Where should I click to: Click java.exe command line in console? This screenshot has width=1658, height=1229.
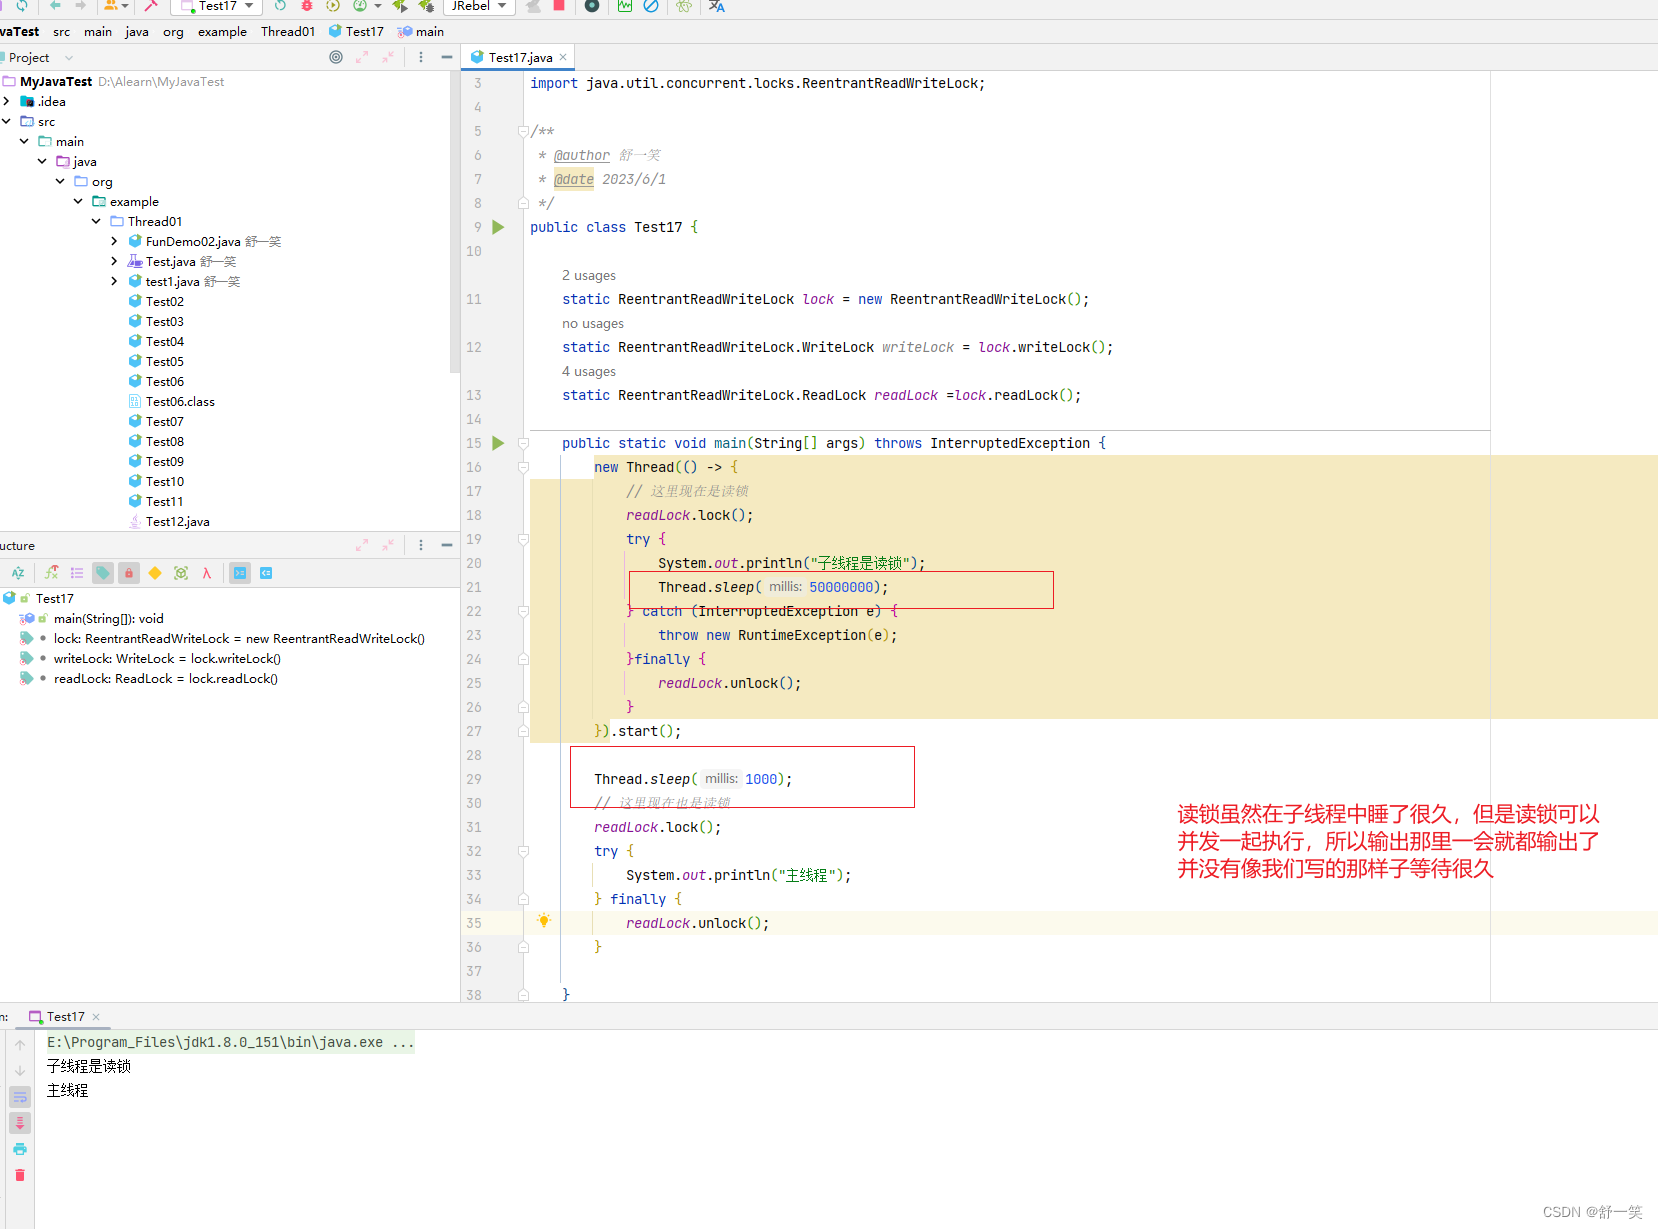coord(230,1042)
